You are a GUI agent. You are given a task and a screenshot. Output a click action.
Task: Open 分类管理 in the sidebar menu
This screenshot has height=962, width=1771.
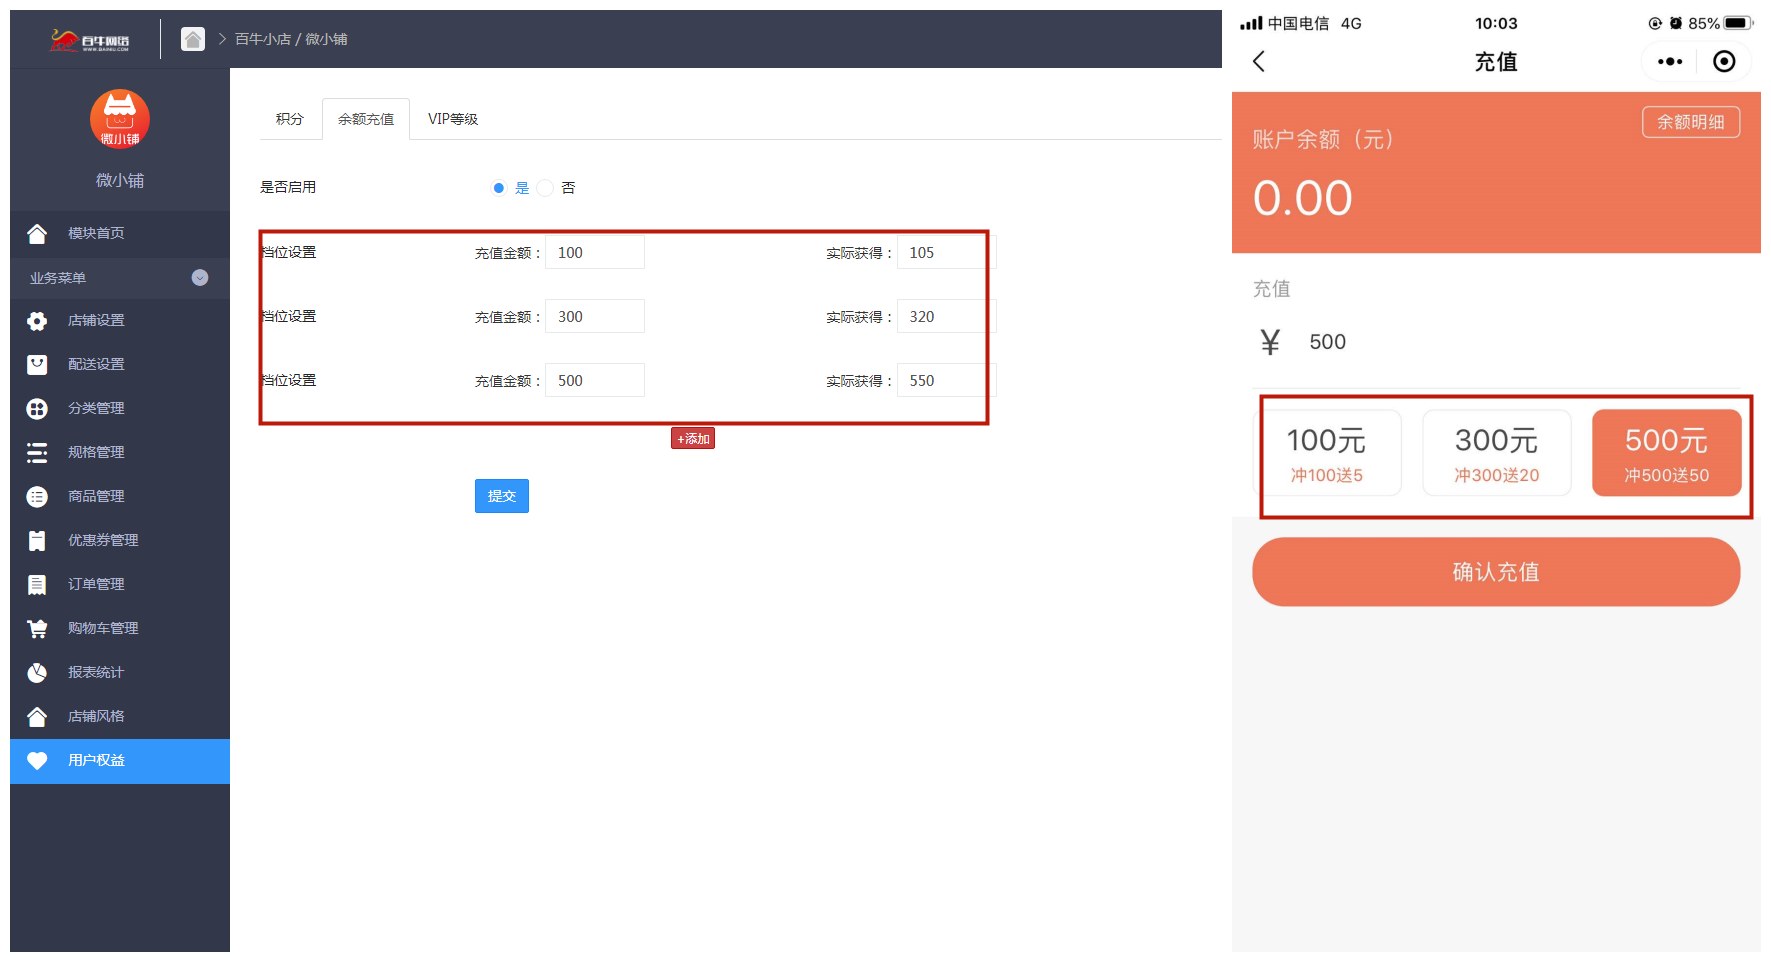[120, 408]
